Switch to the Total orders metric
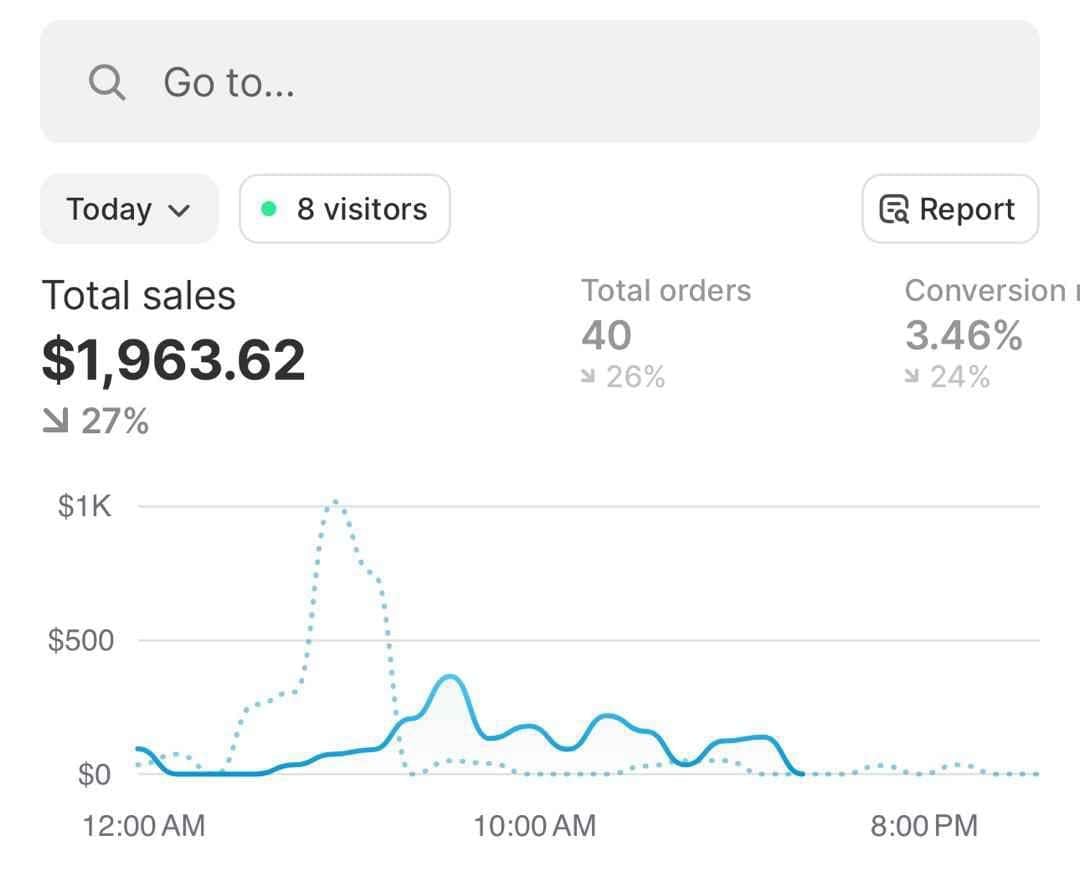Screen dimensions: 1080x879 (666, 291)
